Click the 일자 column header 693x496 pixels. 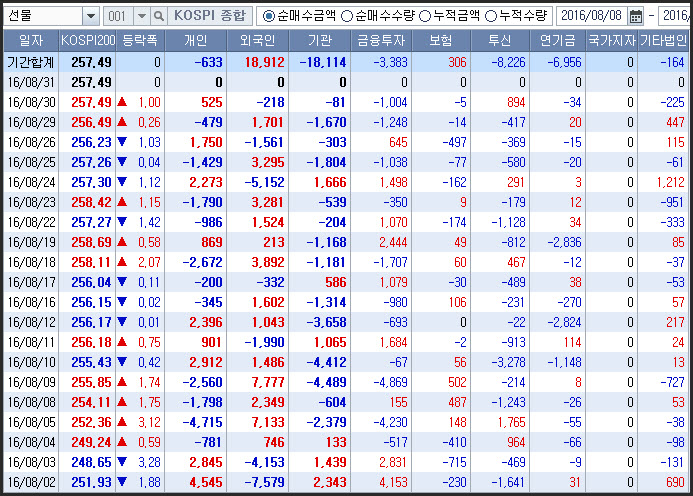point(31,41)
